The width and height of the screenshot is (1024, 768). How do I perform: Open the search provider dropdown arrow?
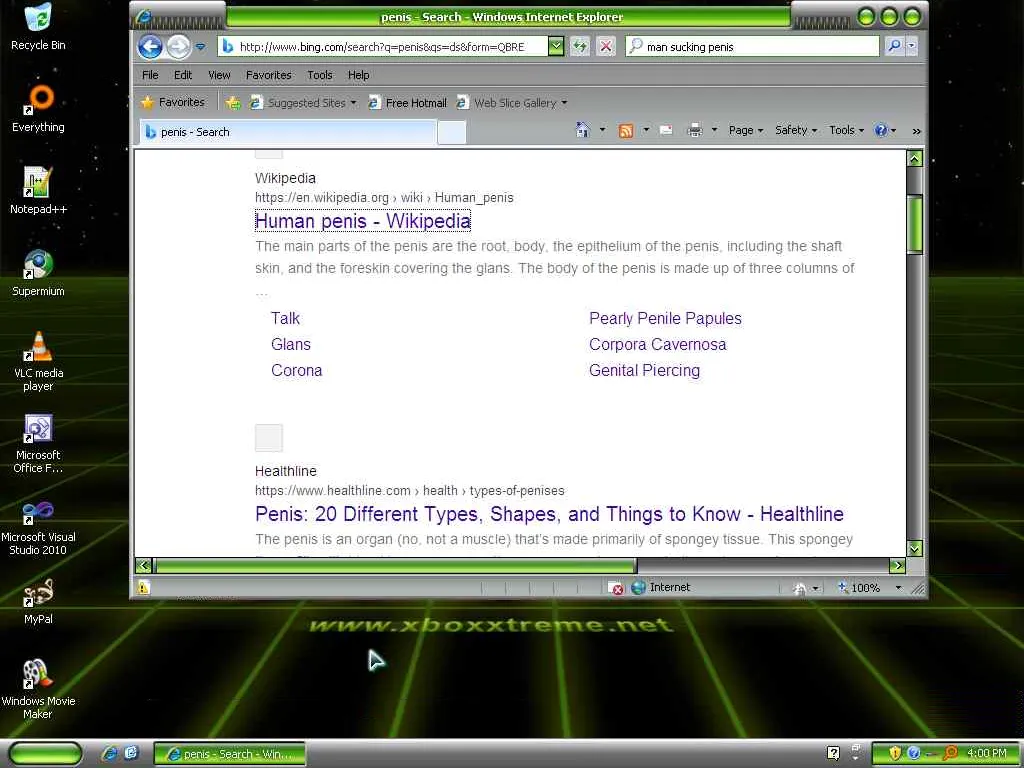point(912,46)
